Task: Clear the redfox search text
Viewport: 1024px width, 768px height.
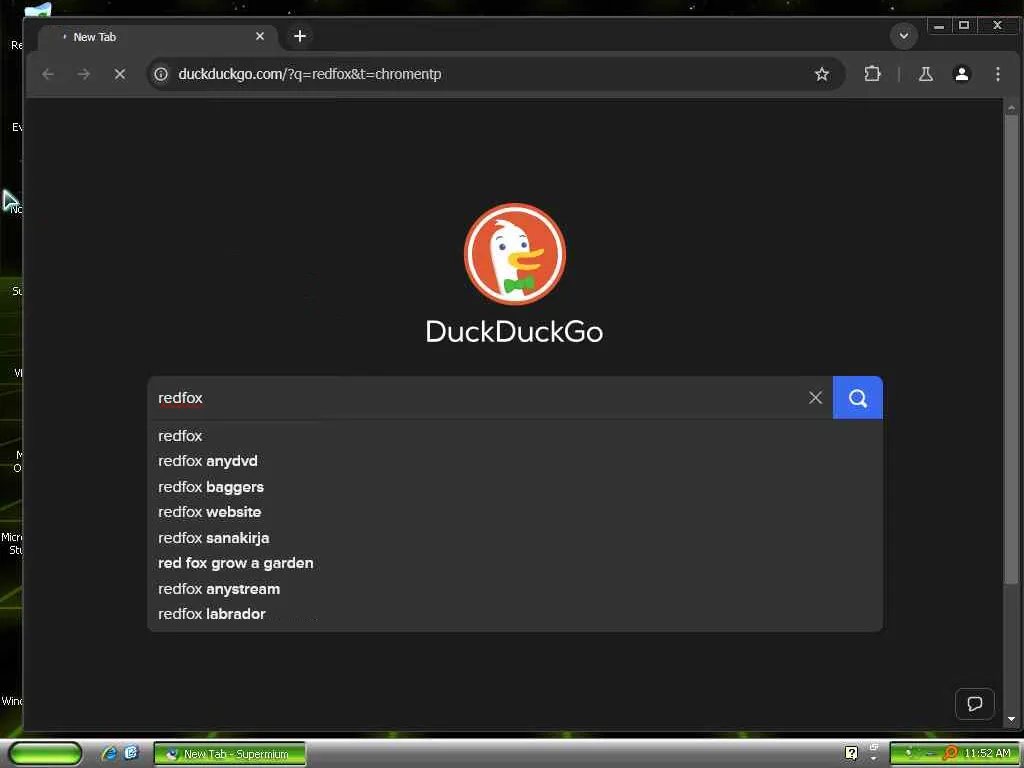Action: pyautogui.click(x=815, y=398)
